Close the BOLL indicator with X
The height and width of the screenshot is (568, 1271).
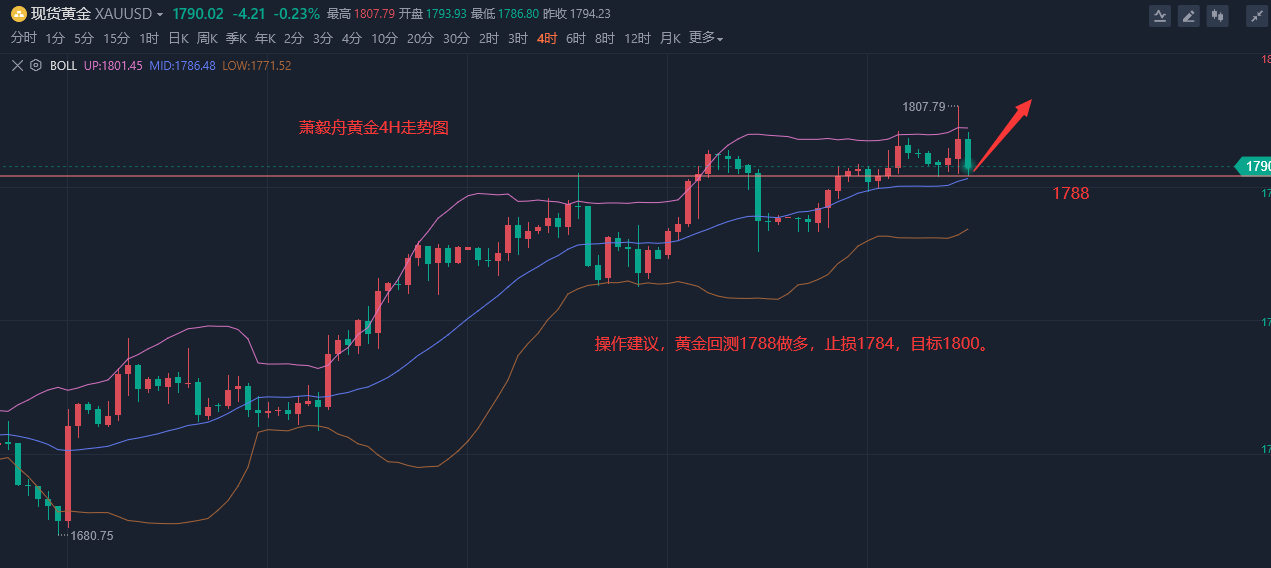[x=16, y=65]
